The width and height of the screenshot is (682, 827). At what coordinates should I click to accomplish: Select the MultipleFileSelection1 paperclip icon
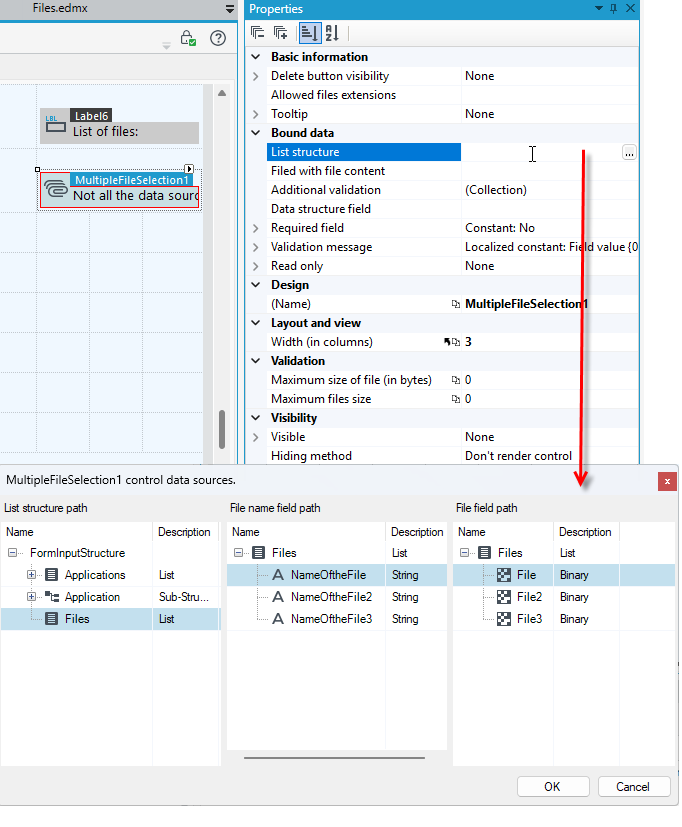(55, 188)
